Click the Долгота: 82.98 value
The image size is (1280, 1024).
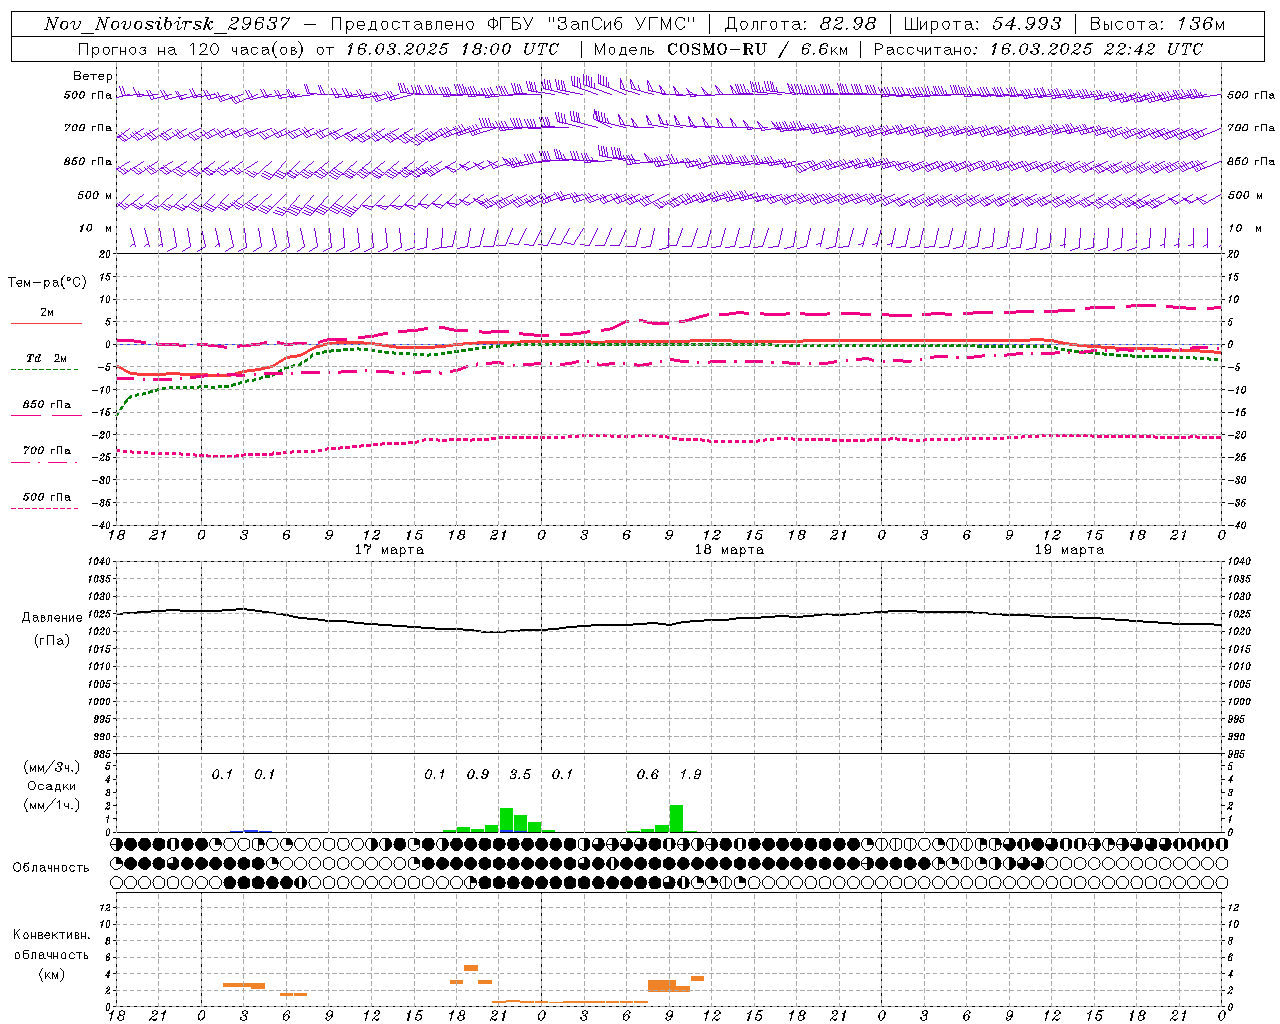coord(800,24)
